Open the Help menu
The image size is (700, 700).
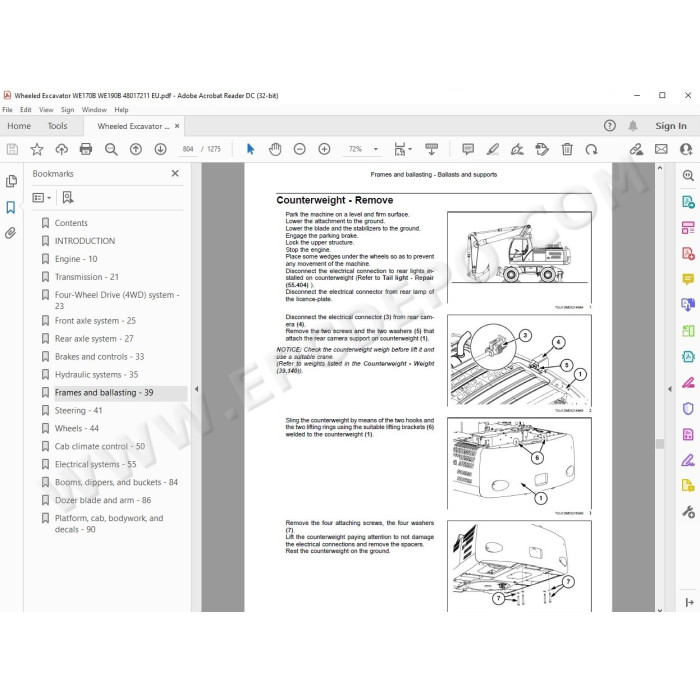click(121, 110)
